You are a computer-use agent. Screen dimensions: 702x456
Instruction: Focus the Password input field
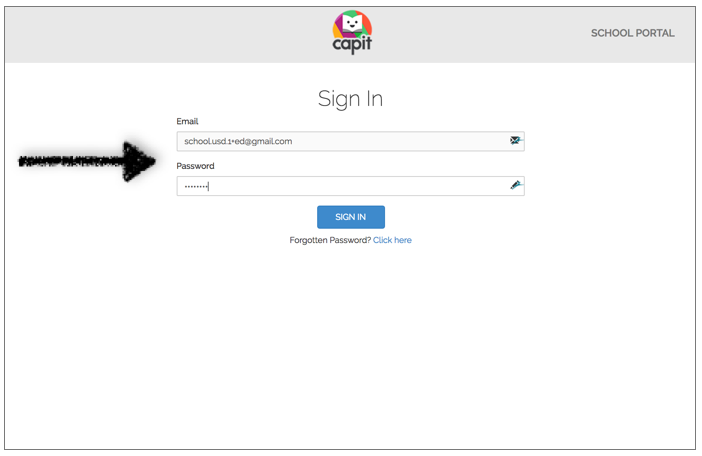pos(350,186)
